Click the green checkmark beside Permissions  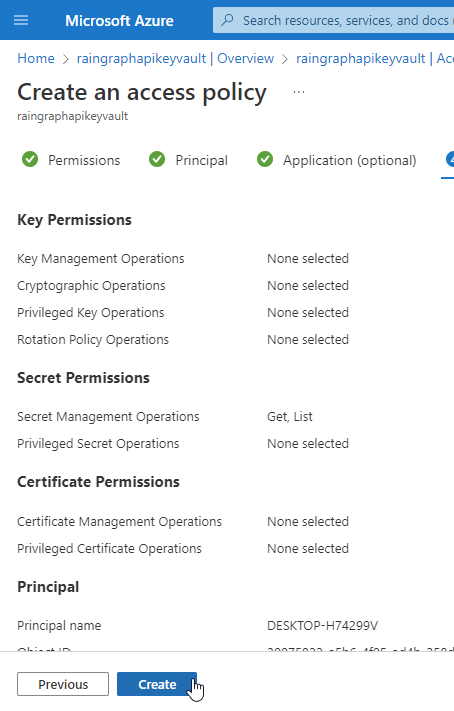[30, 160]
